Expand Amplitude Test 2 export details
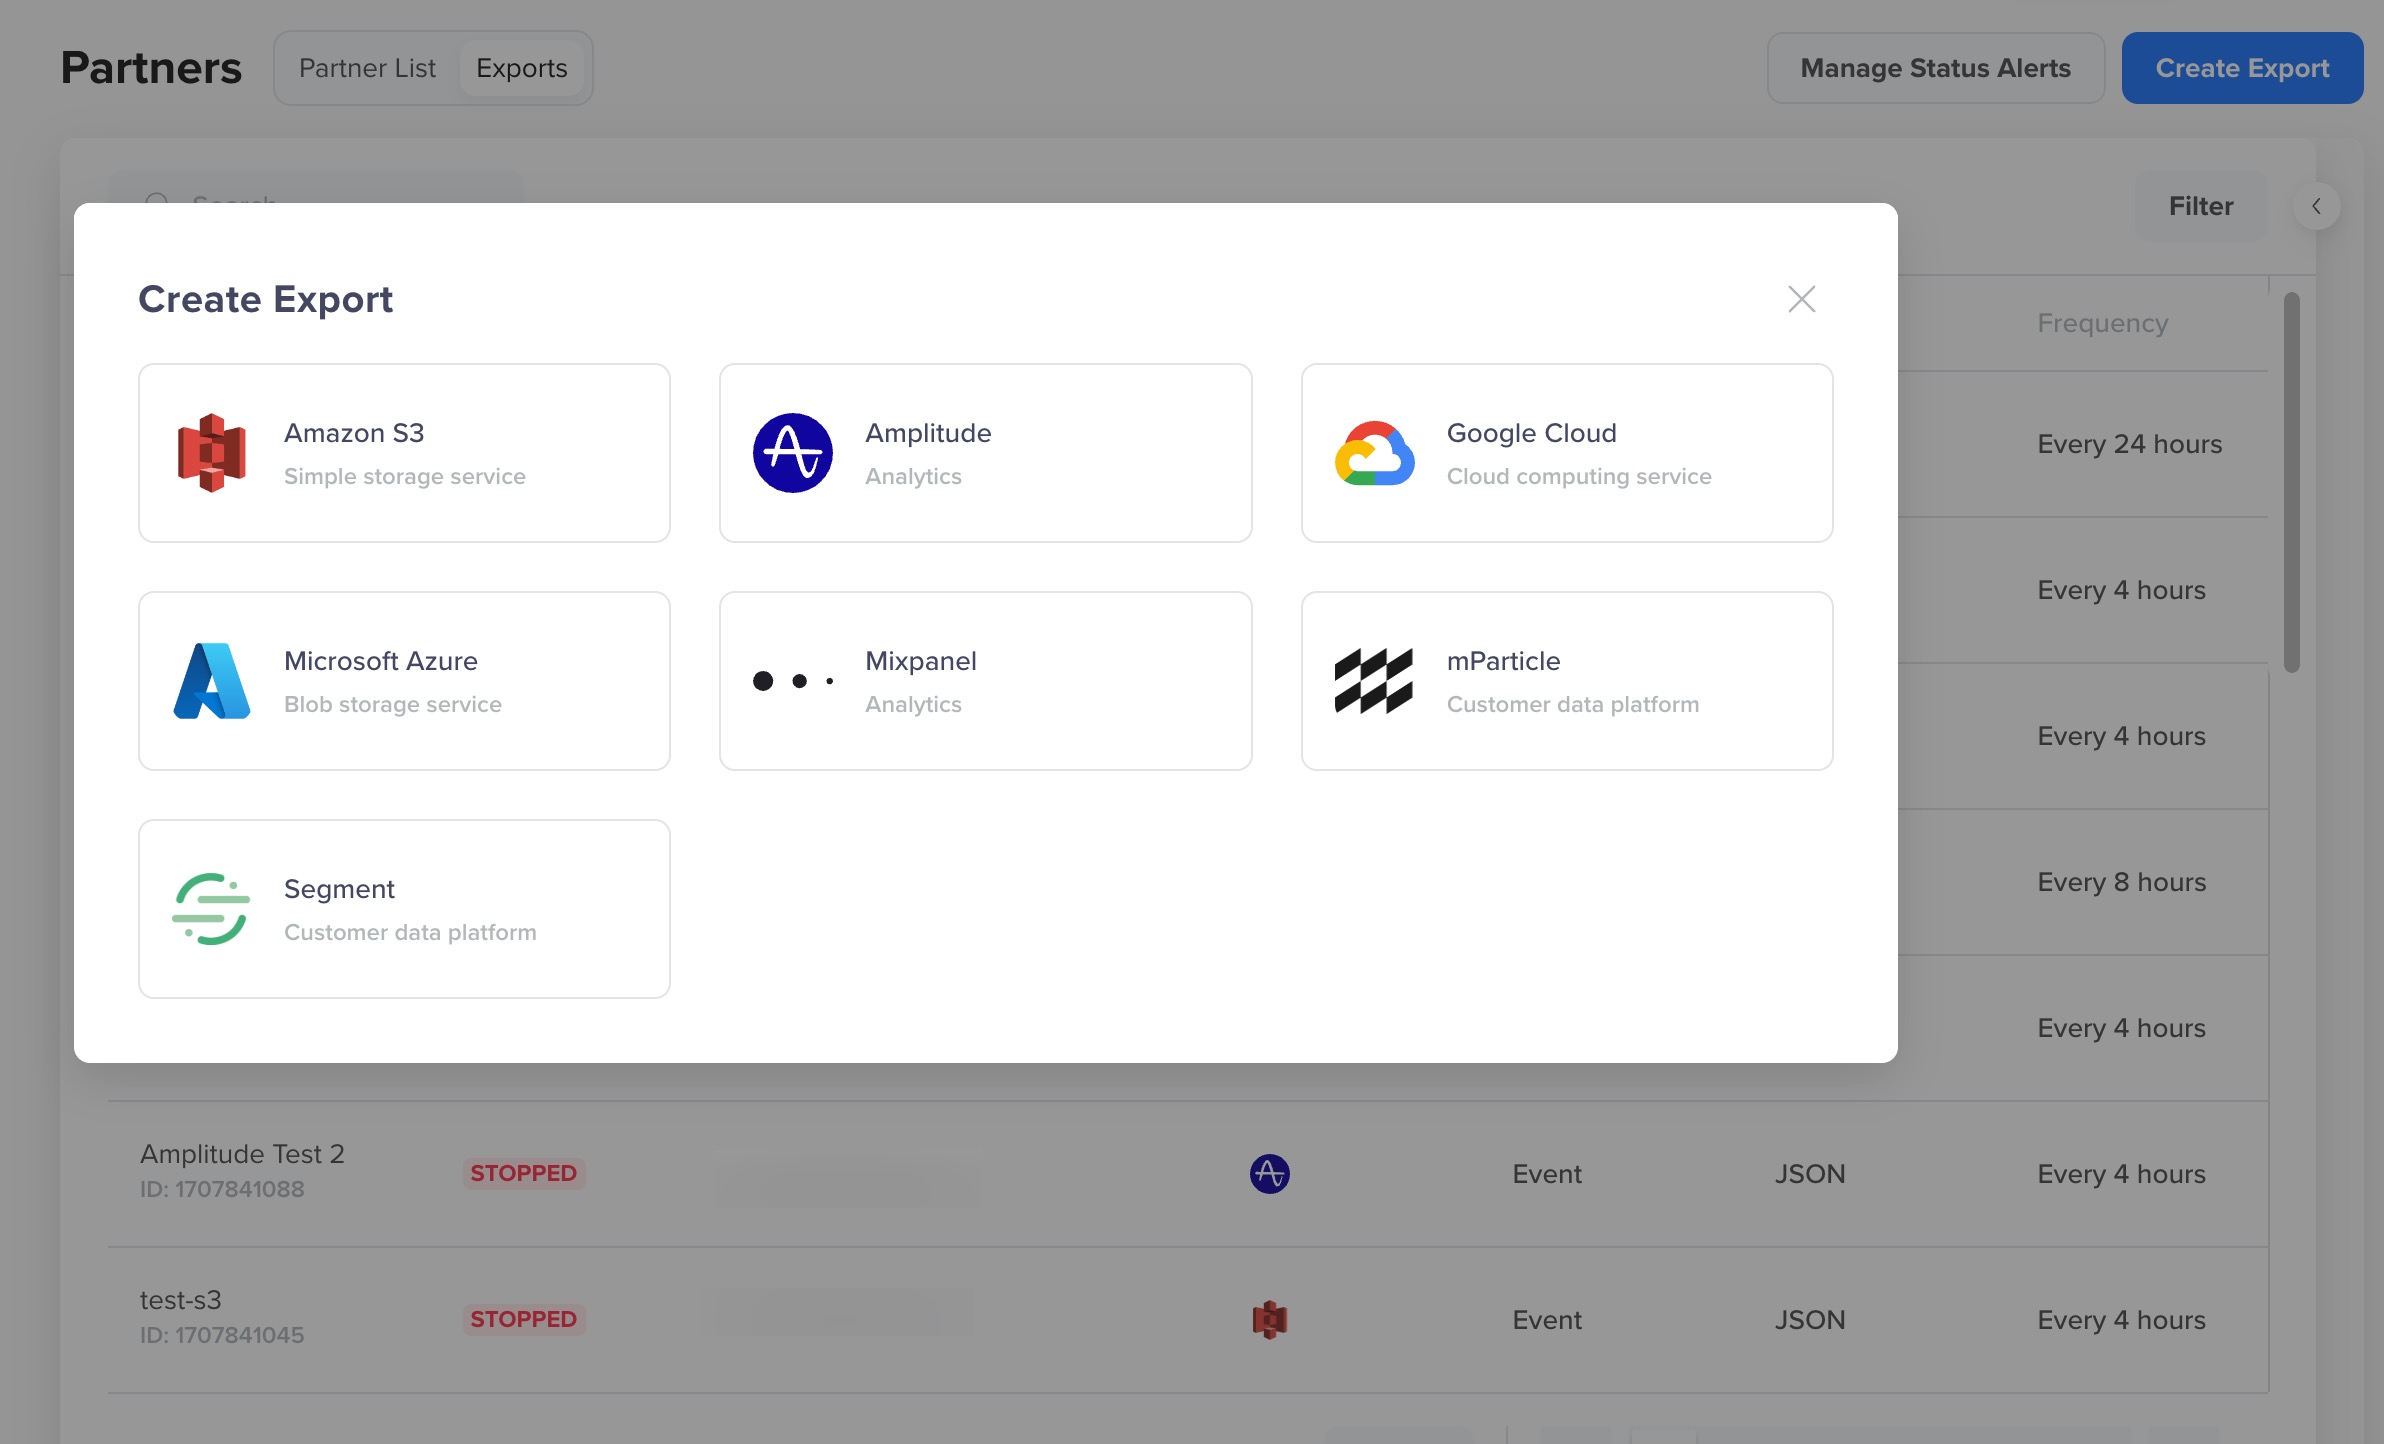 [x=244, y=1172]
